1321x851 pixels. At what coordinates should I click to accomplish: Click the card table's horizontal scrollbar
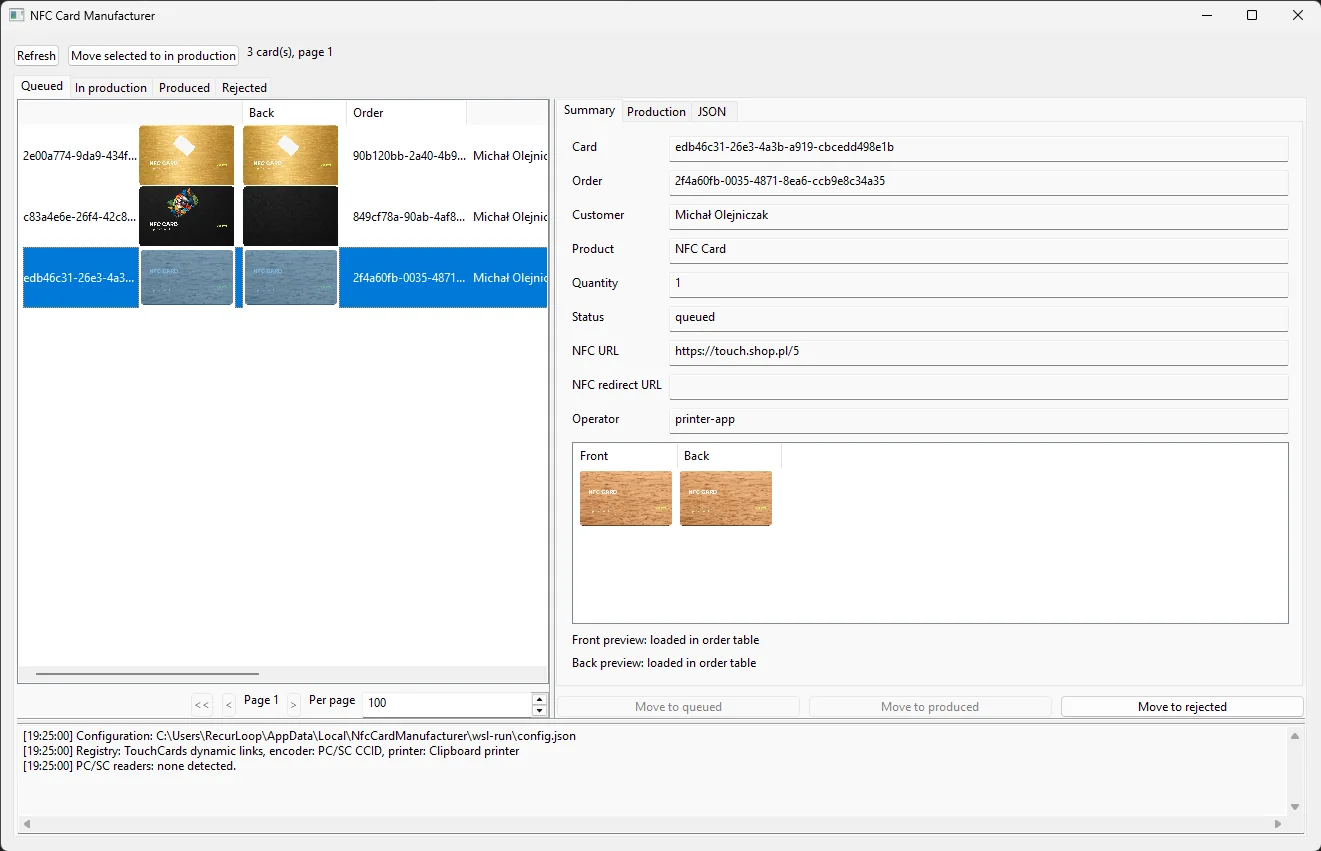pyautogui.click(x=147, y=674)
